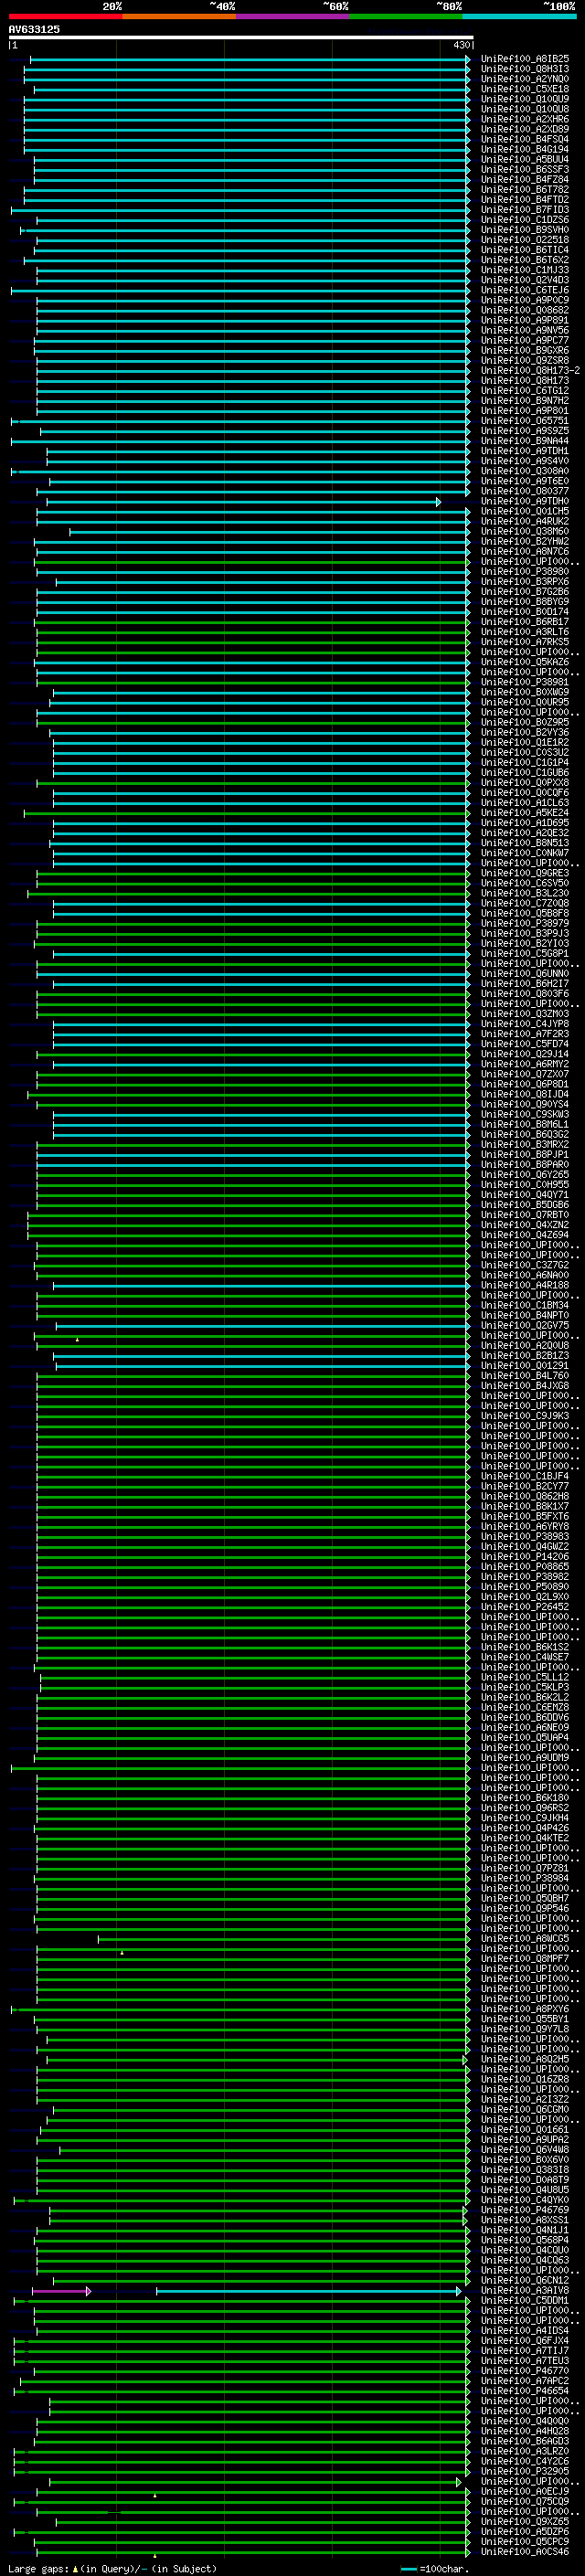Select the UniRef100_P08865 label
The height and width of the screenshot is (2576, 585).
525,1567
